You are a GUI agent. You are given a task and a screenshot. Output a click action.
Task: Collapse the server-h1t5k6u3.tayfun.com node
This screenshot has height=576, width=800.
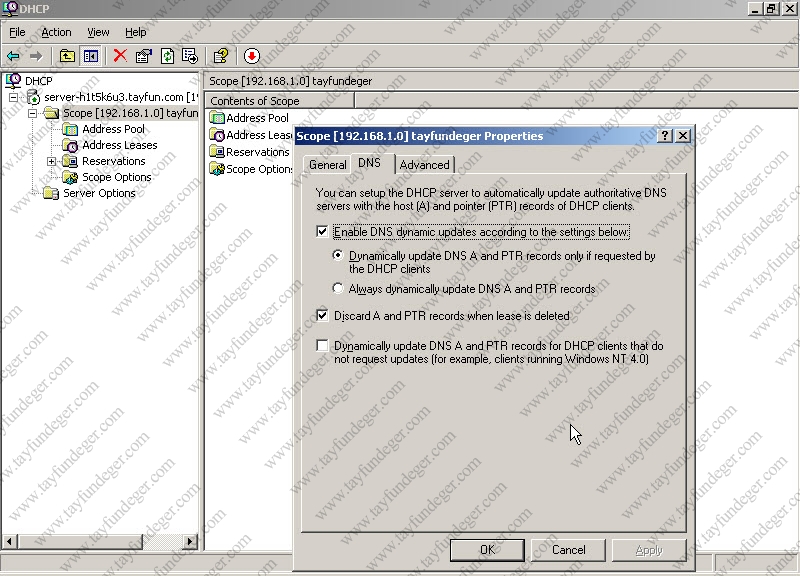pyautogui.click(x=14, y=97)
